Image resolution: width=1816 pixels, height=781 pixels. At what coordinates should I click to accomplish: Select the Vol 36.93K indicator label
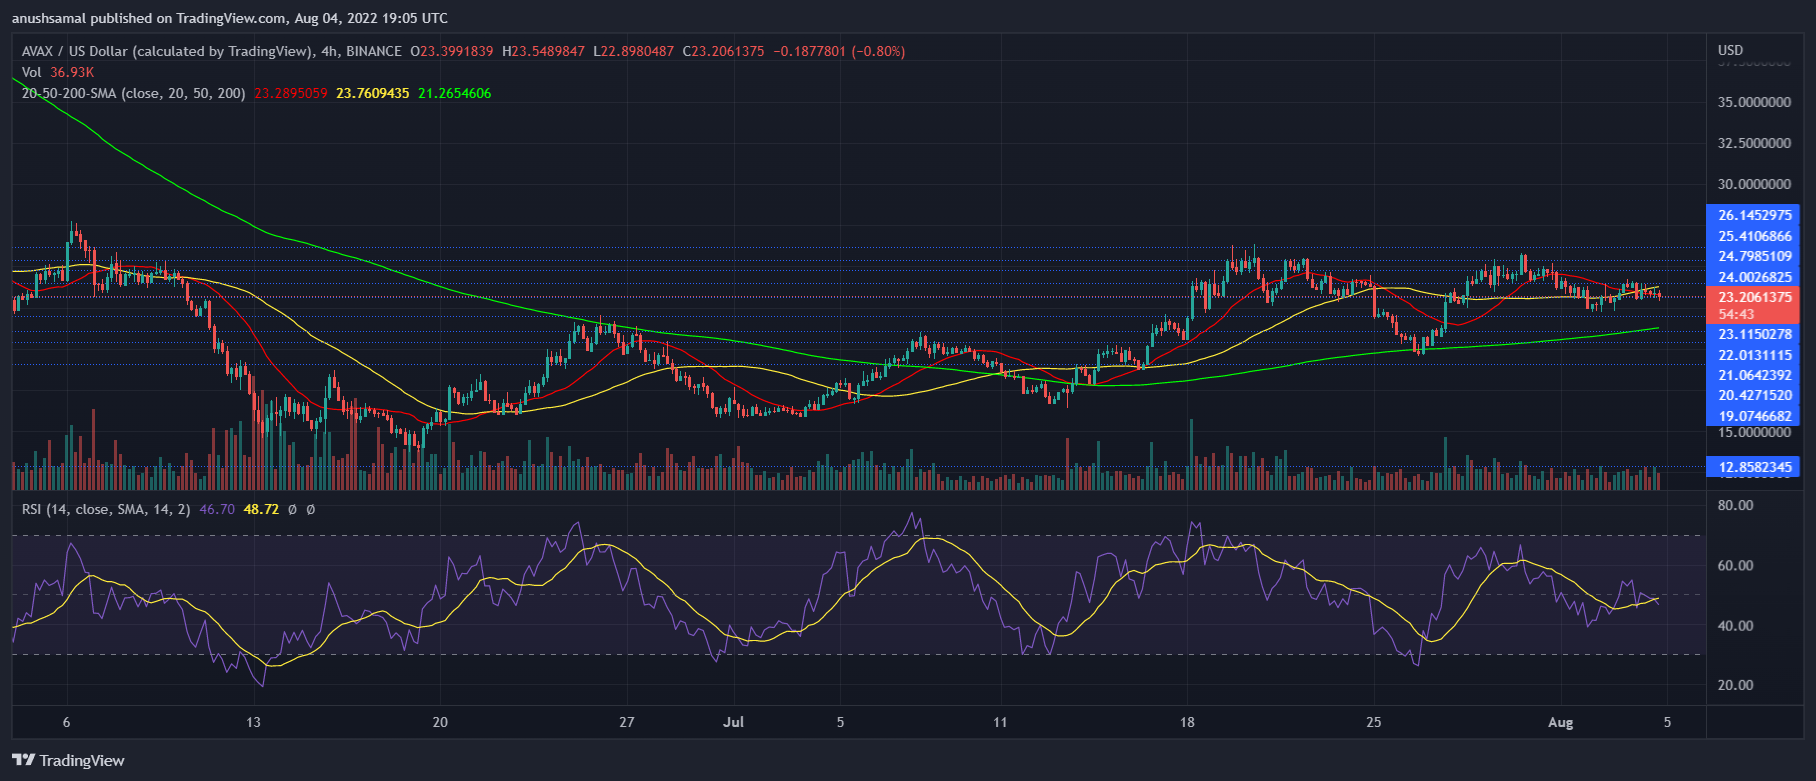point(58,72)
